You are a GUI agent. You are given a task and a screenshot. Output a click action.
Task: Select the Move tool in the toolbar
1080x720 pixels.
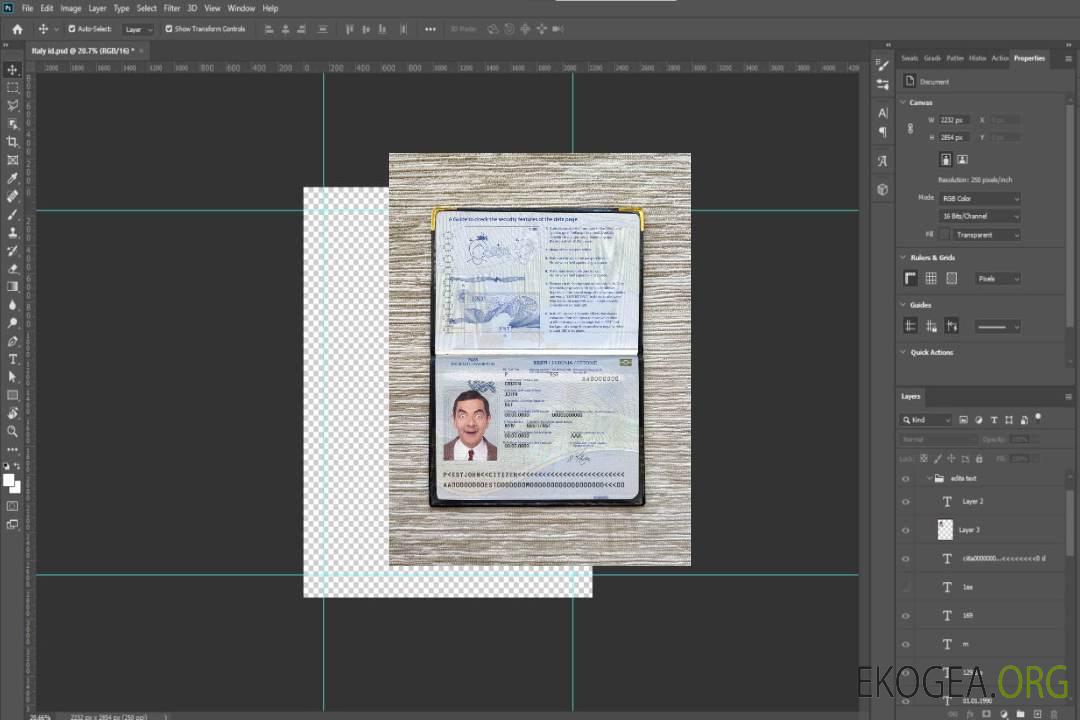(x=13, y=70)
